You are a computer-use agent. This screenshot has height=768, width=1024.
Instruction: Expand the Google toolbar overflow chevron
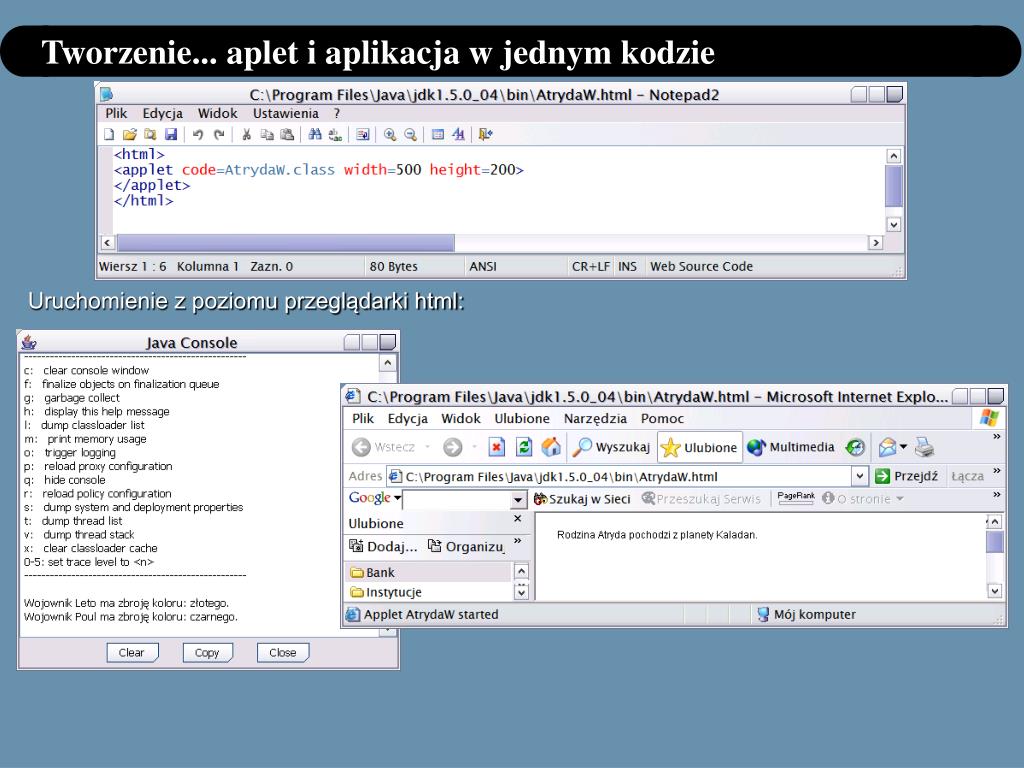pyautogui.click(x=997, y=495)
